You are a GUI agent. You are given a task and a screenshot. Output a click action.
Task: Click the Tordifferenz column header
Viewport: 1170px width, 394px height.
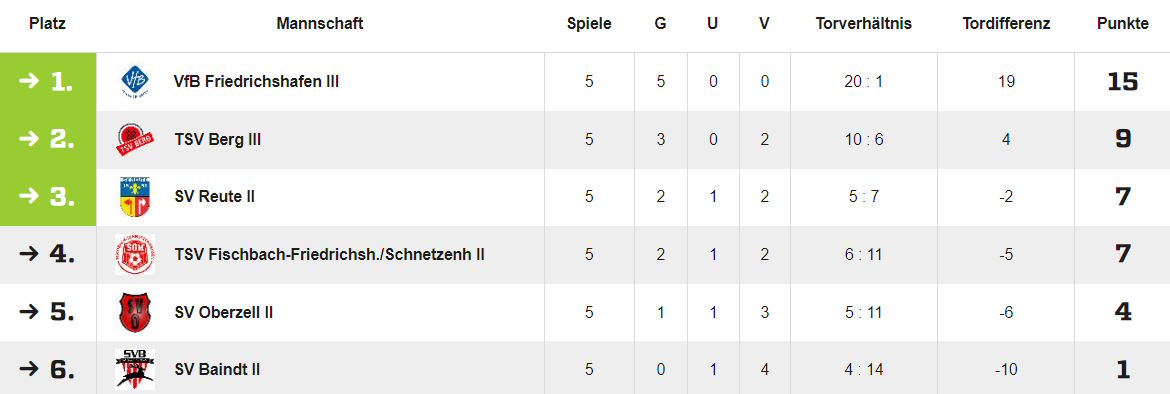(x=1006, y=24)
